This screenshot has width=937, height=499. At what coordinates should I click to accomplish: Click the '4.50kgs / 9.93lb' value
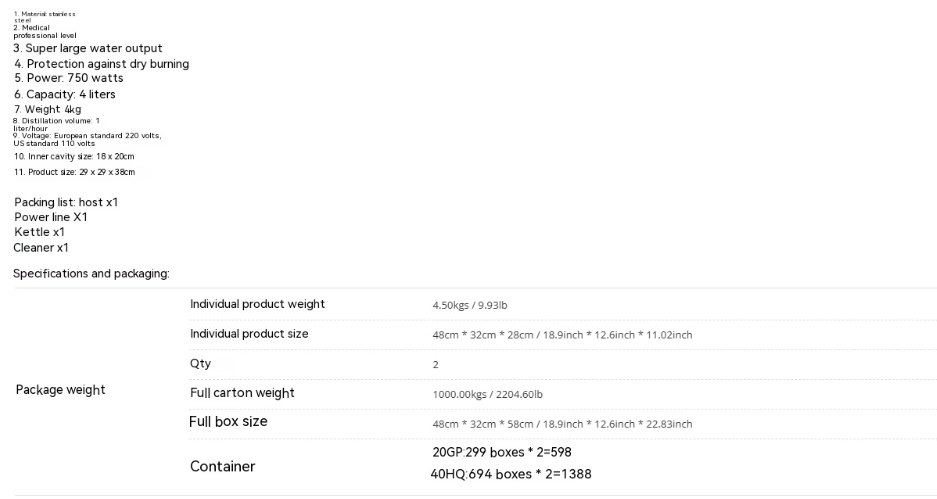tap(470, 305)
